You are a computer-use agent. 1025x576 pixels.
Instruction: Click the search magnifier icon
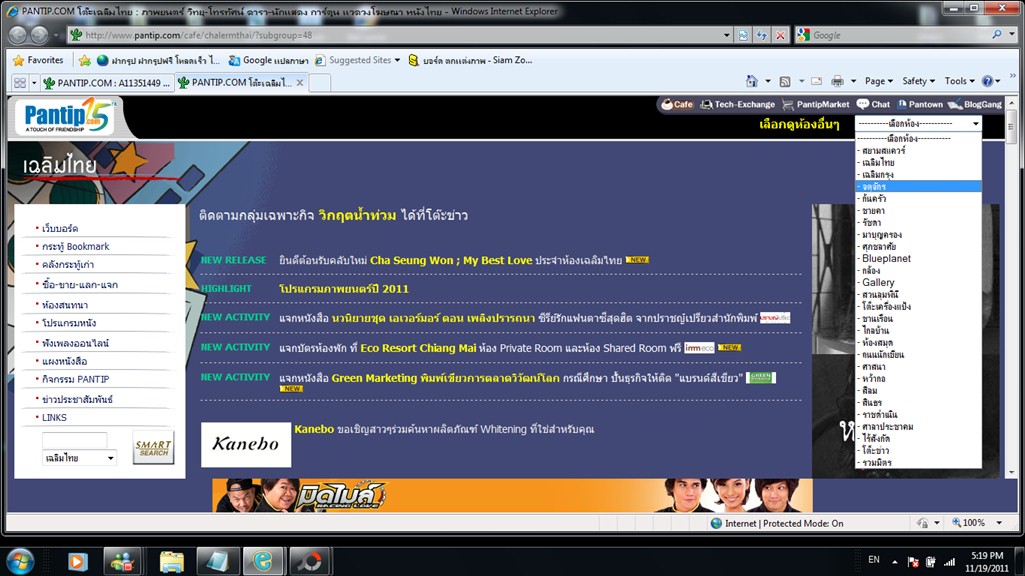[x=996, y=35]
